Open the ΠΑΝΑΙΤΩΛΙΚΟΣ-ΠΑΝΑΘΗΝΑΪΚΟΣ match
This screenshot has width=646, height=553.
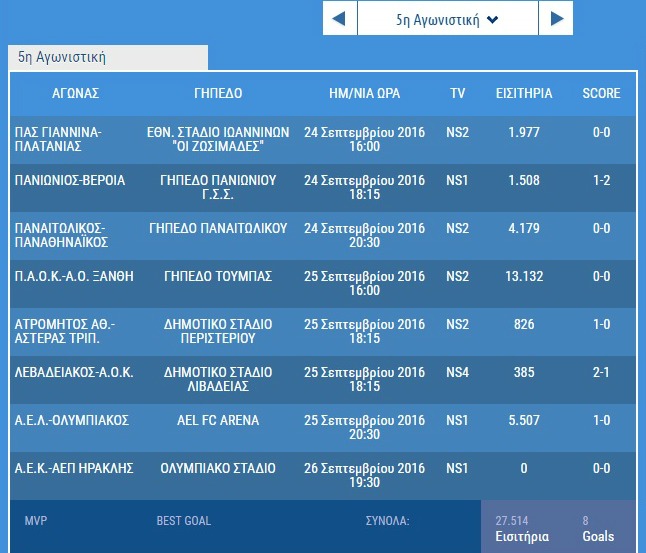tap(61, 235)
